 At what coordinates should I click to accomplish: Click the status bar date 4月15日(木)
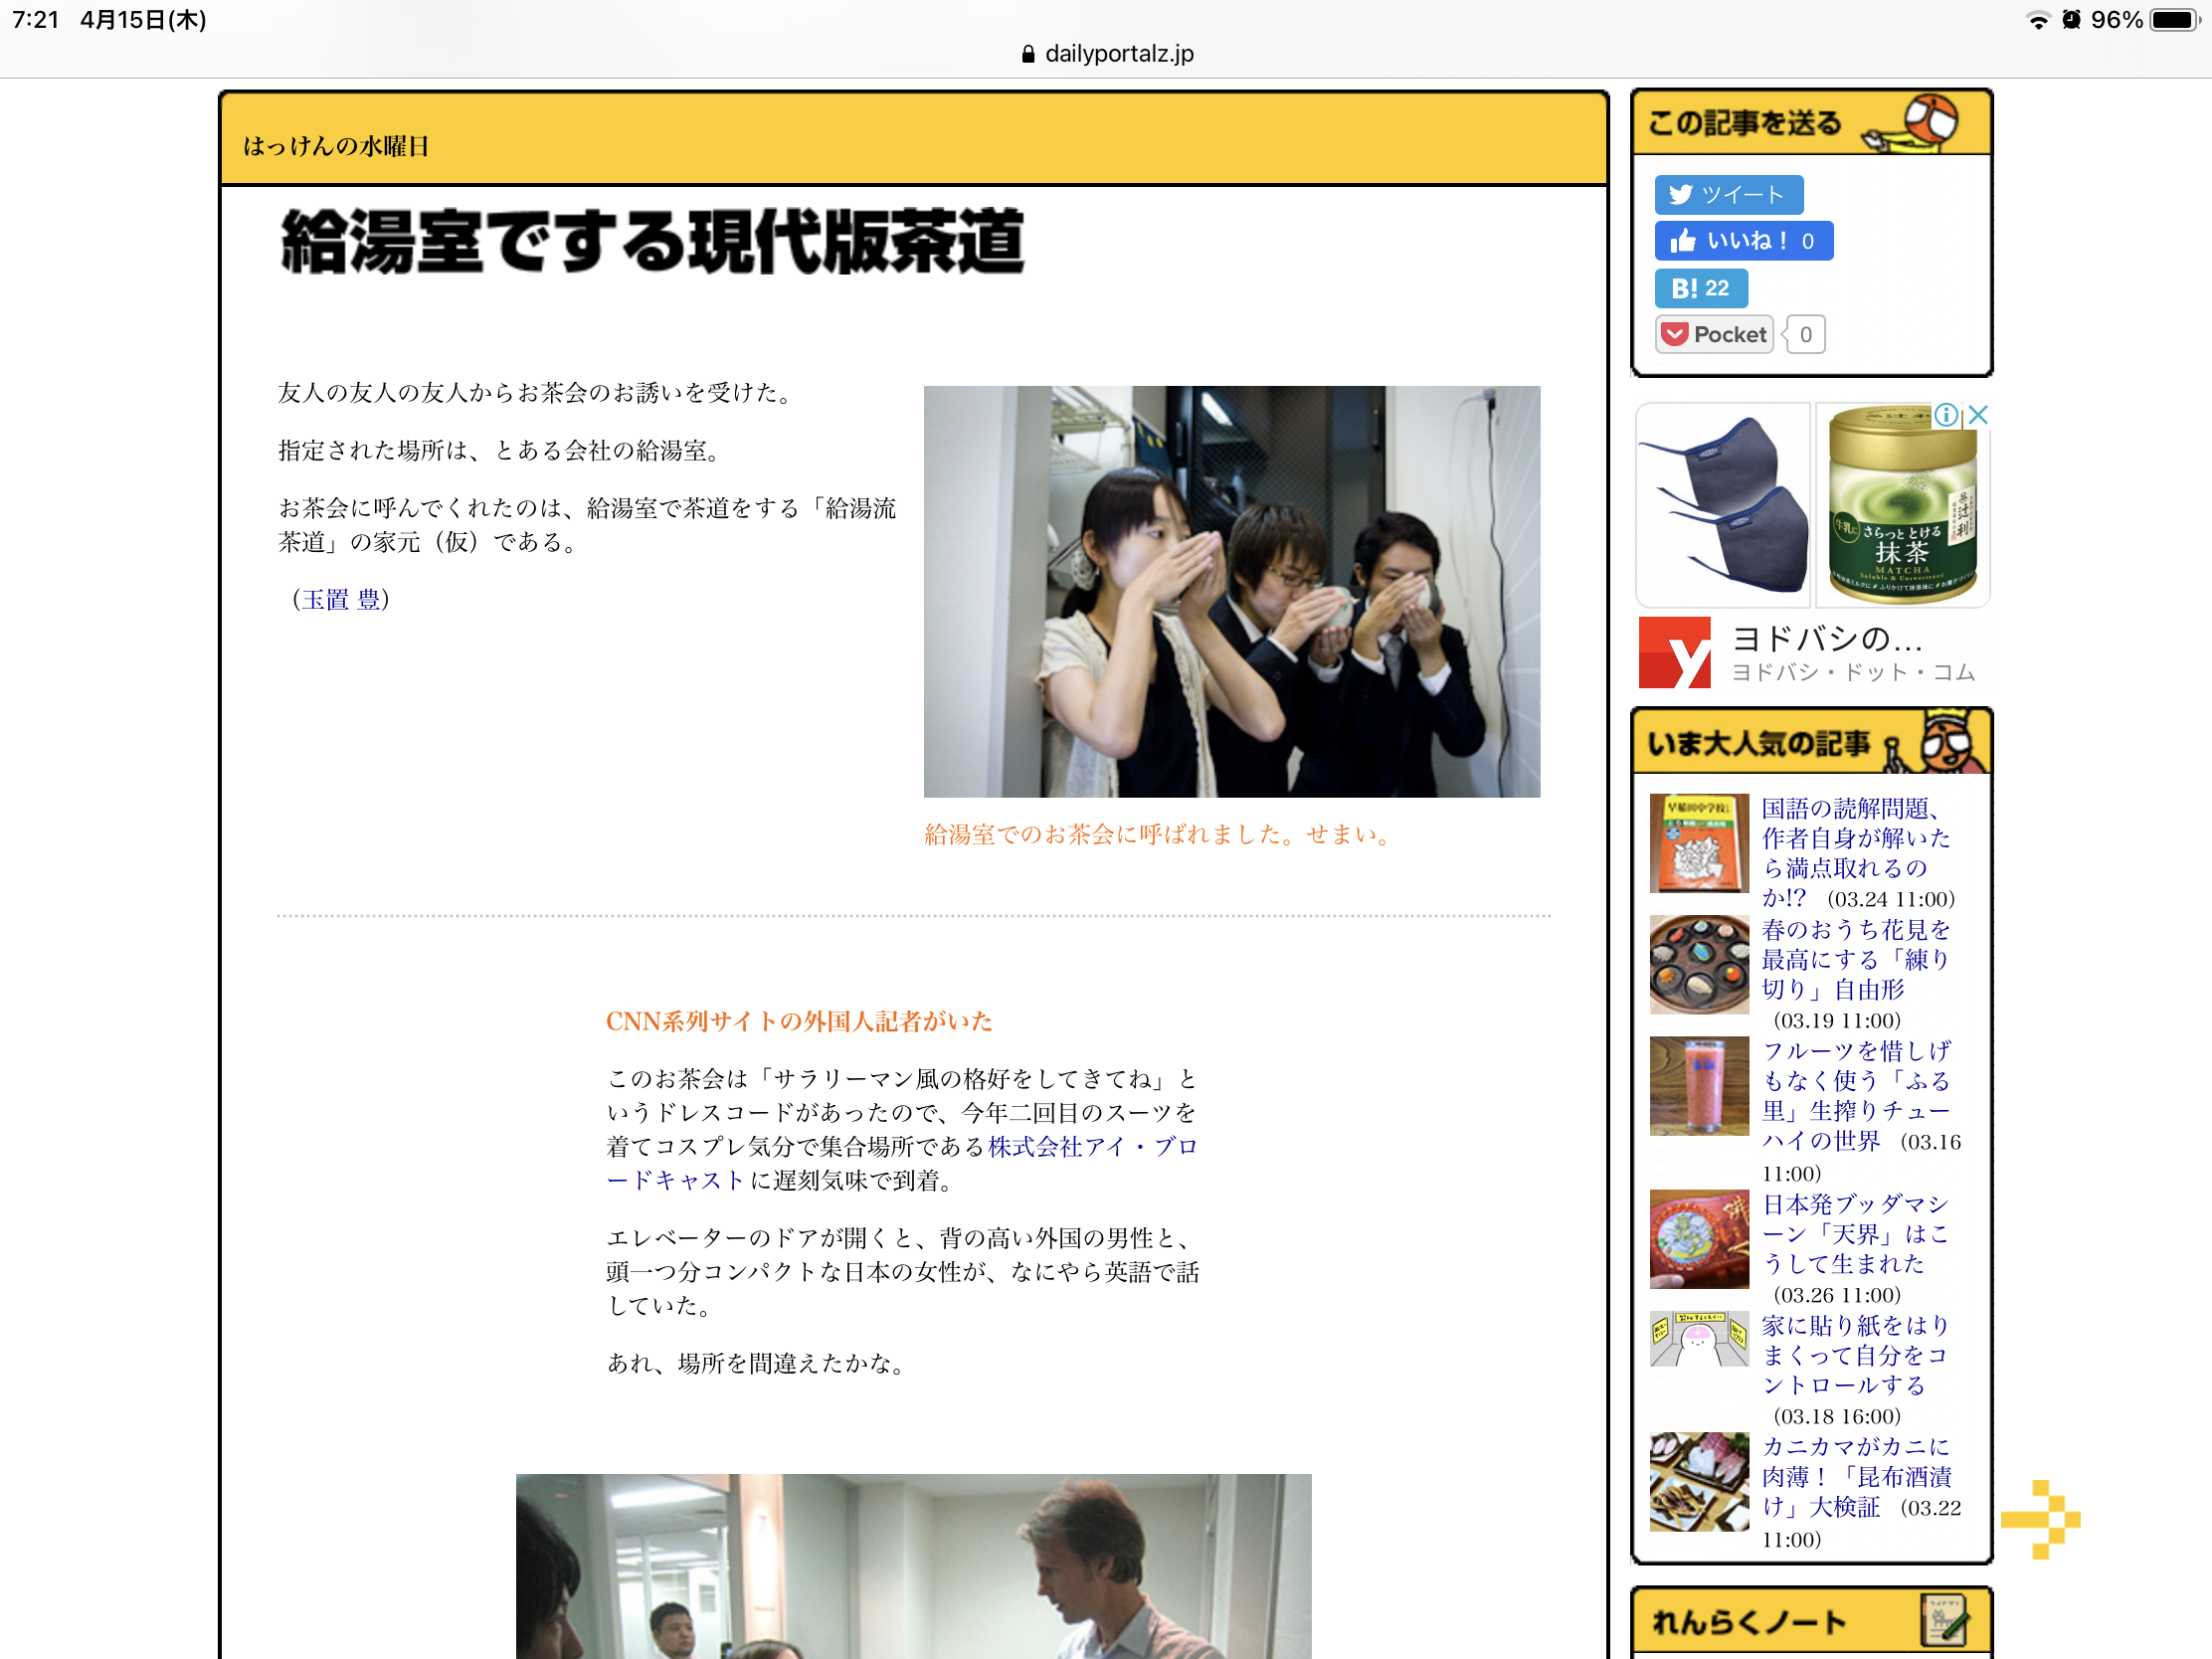[143, 20]
